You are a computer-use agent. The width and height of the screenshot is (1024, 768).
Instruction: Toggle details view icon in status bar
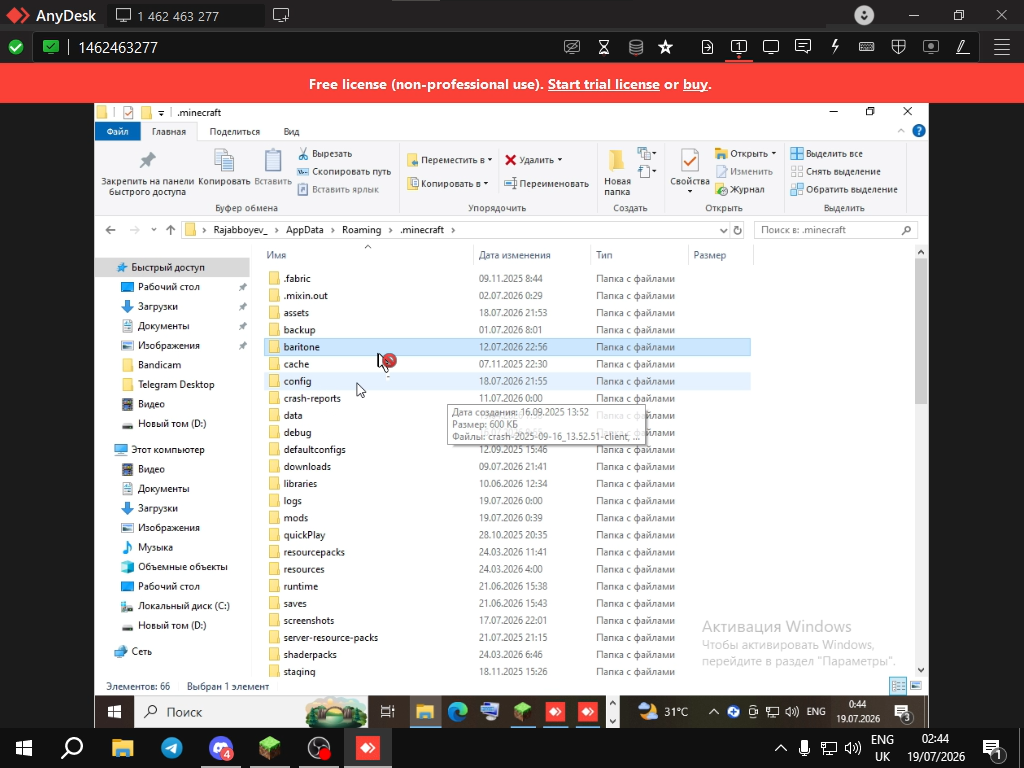(898, 686)
